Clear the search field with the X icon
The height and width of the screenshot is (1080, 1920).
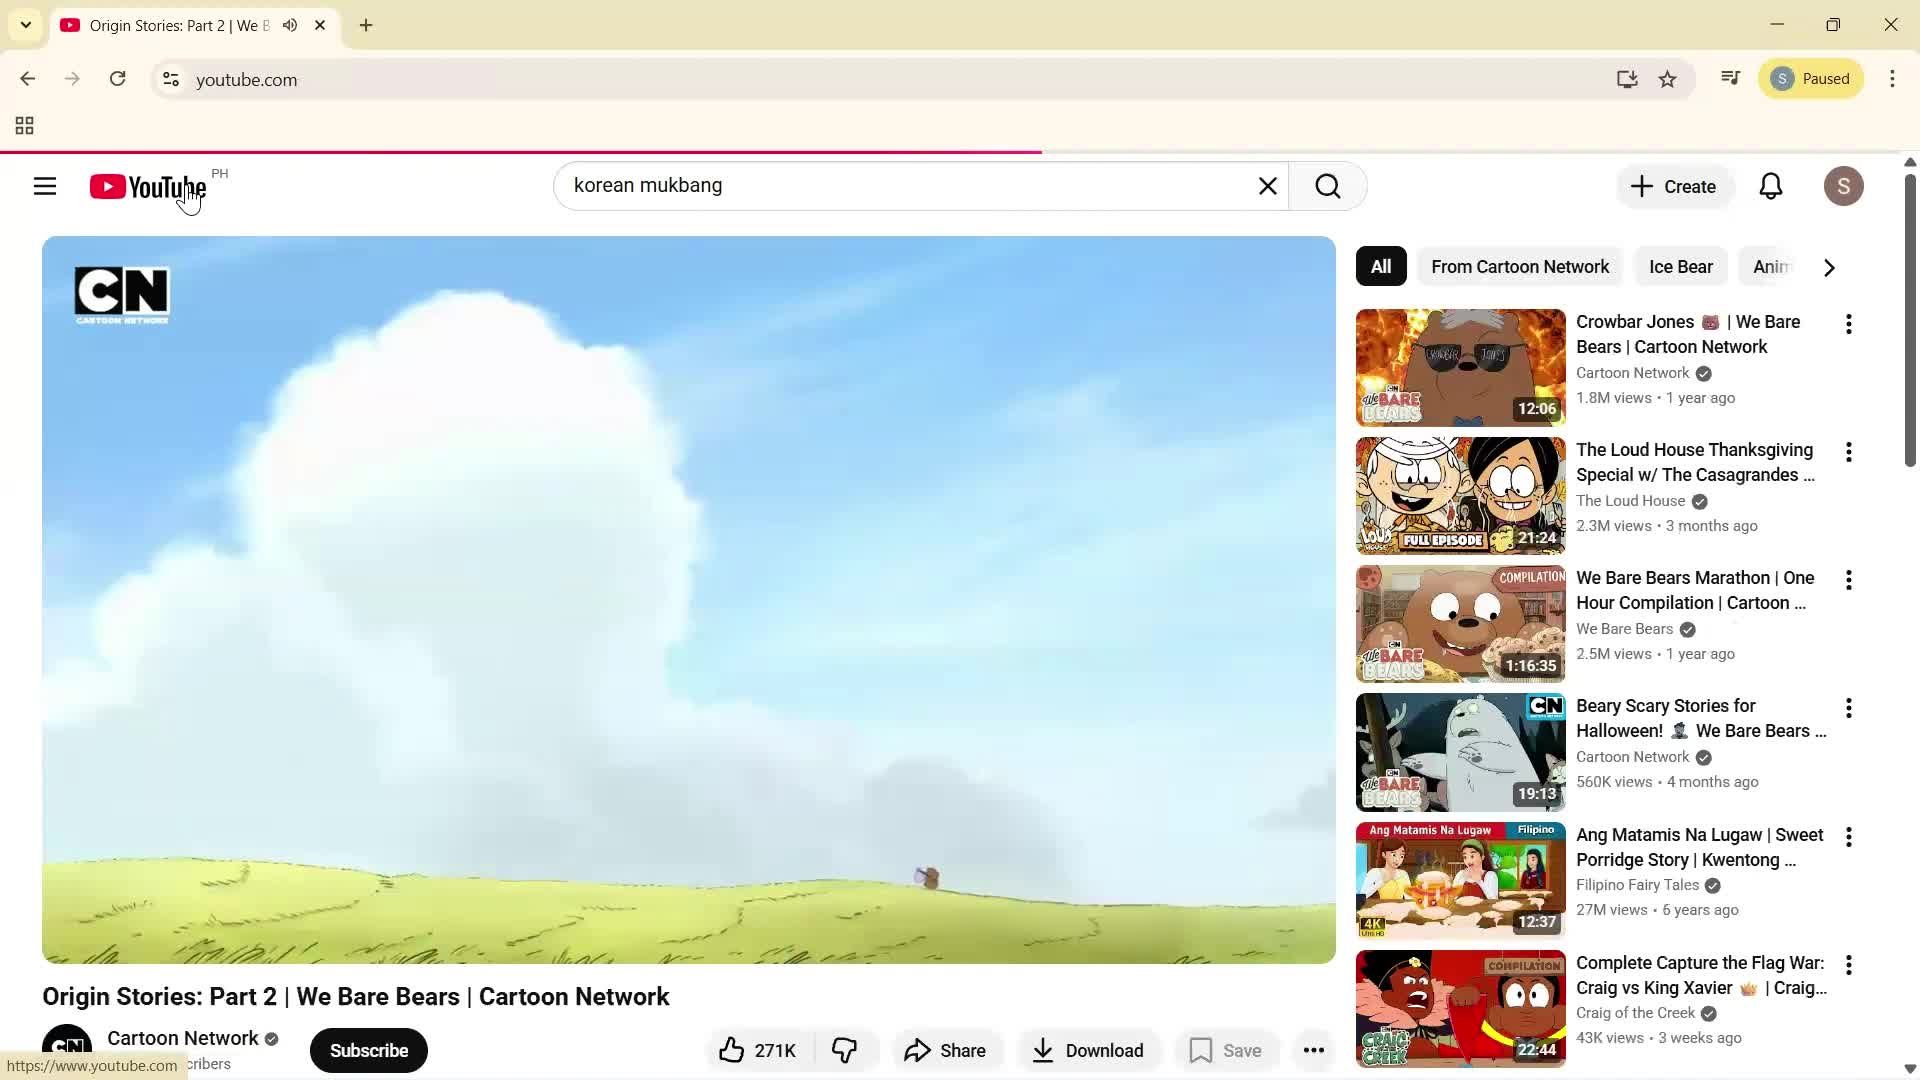(1268, 186)
